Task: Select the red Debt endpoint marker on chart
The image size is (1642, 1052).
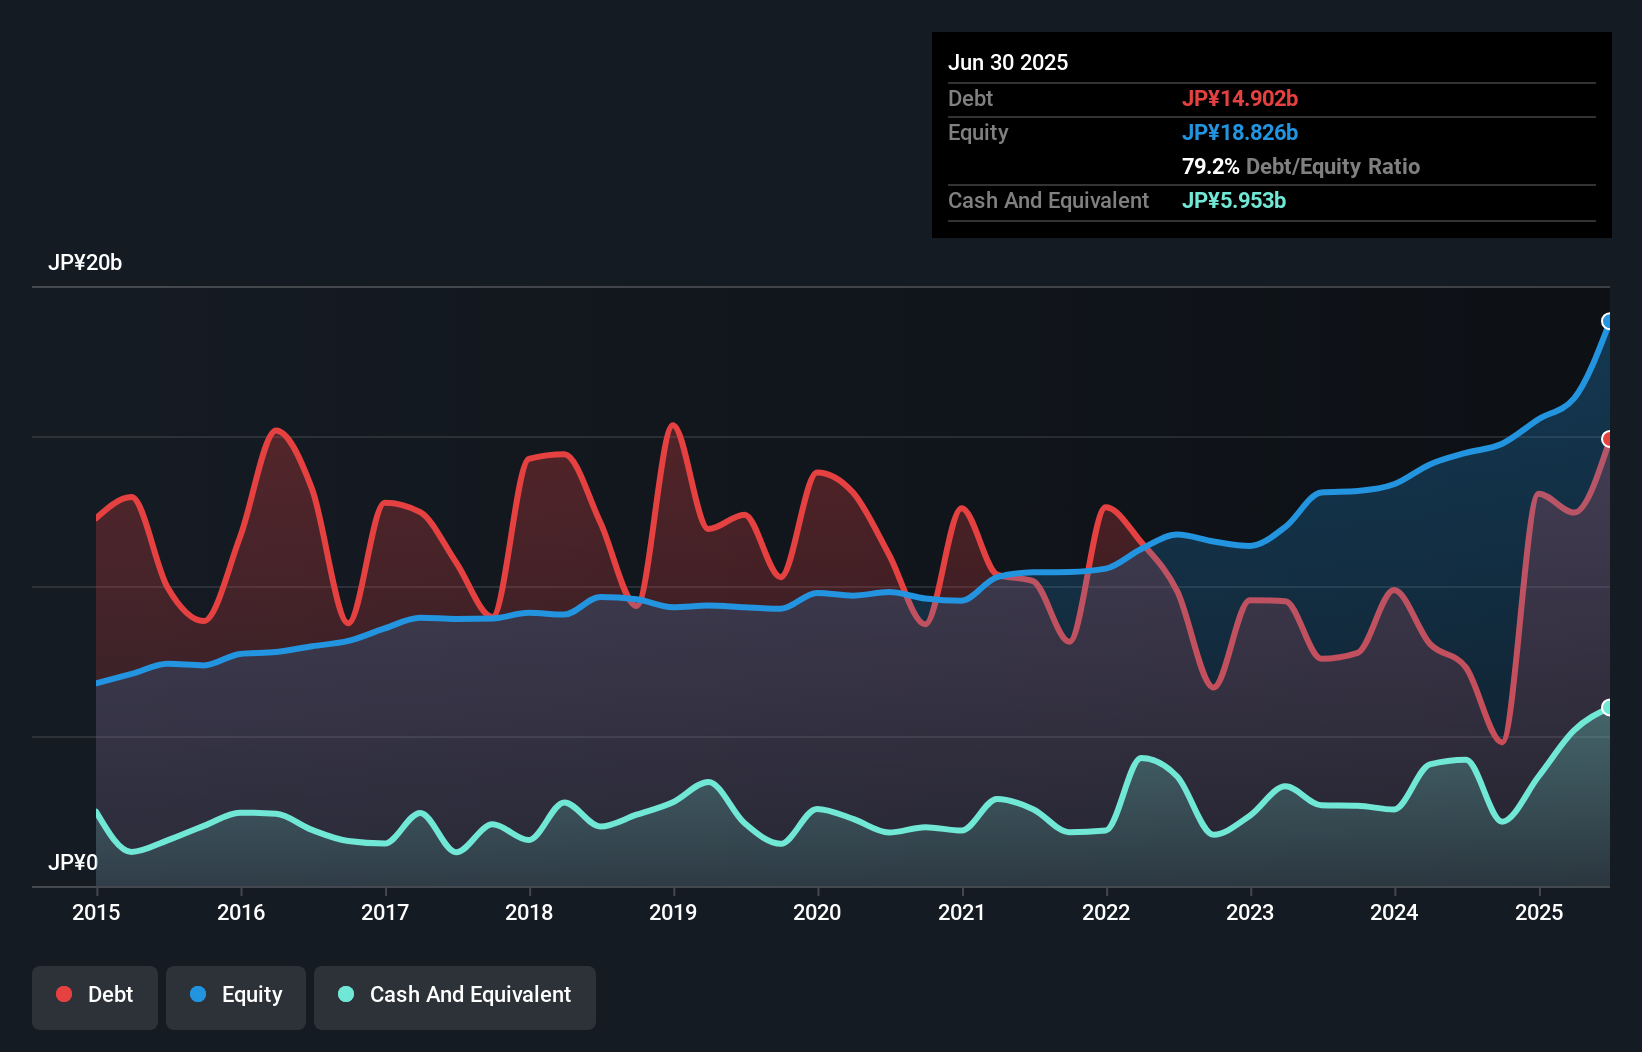Action: (1608, 438)
